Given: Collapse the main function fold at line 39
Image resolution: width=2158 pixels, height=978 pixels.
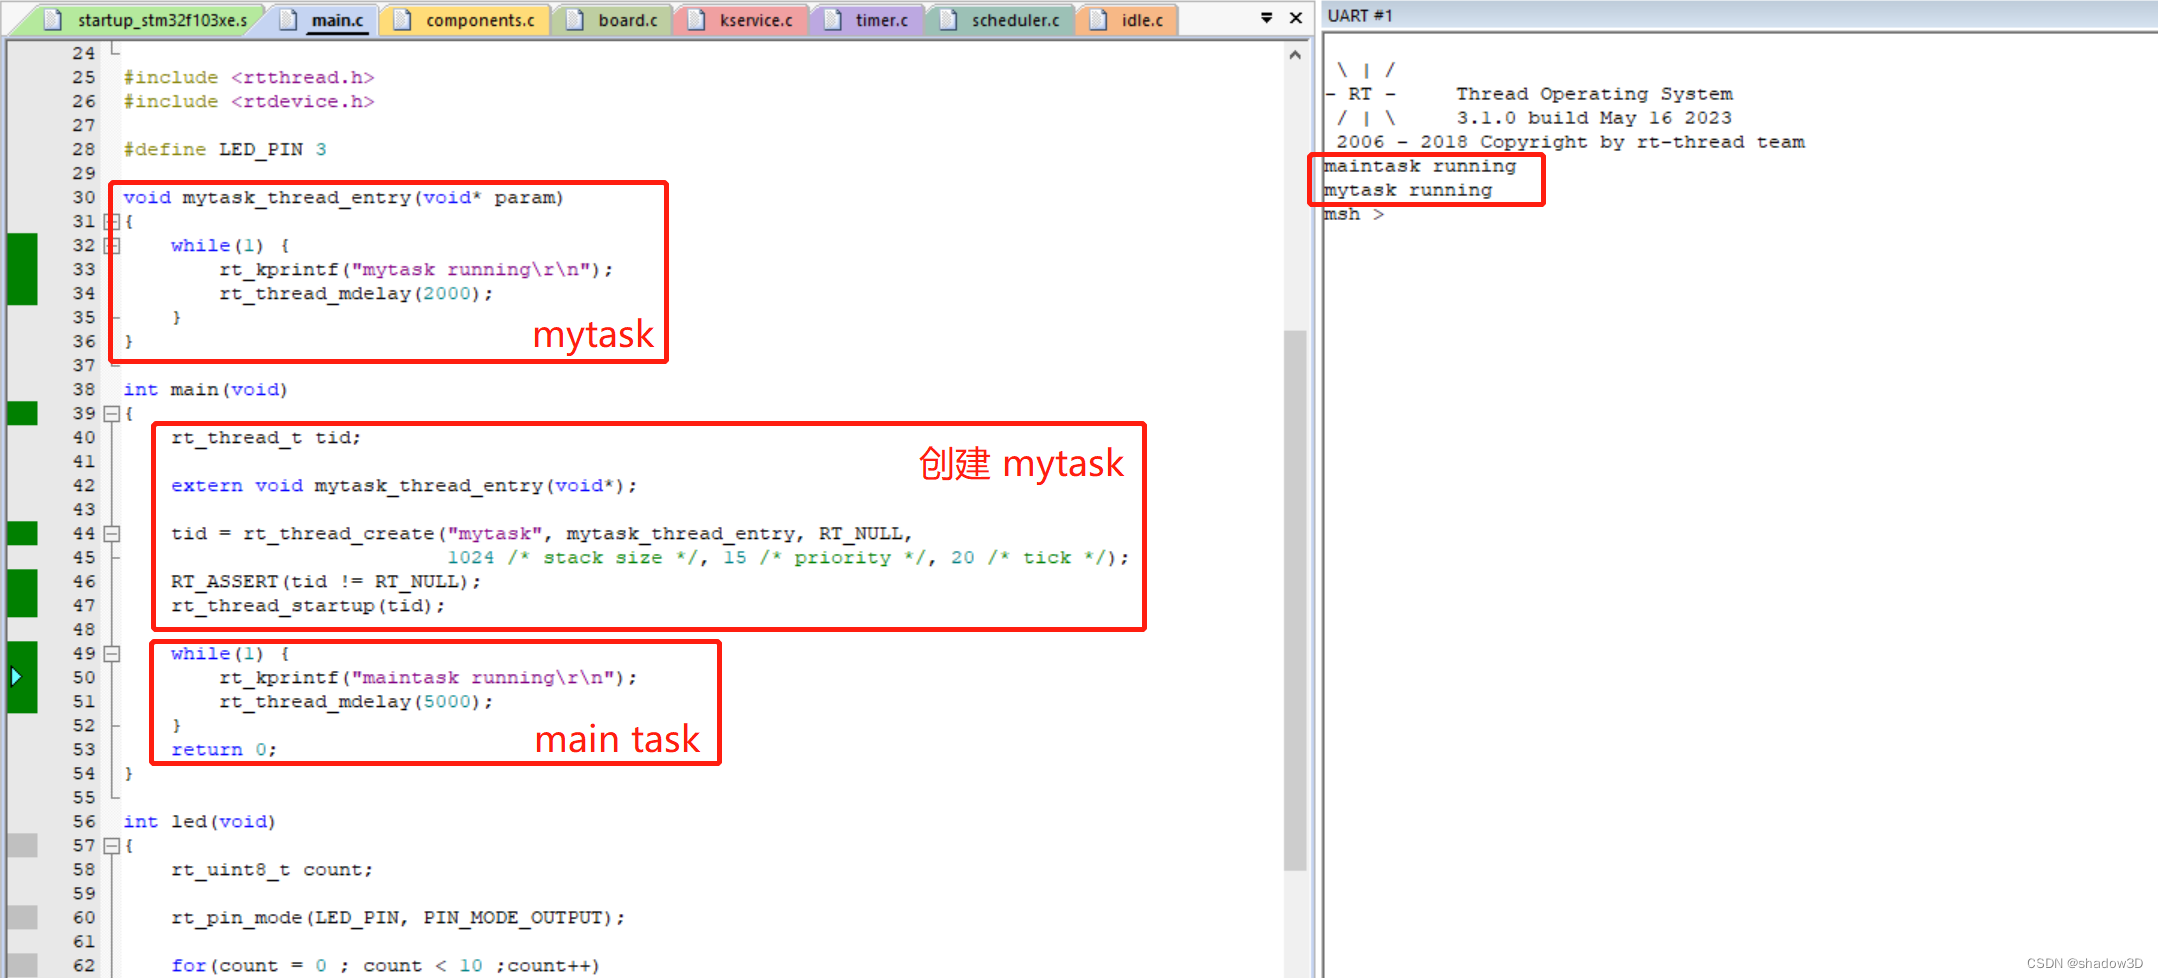Looking at the screenshot, I should (x=112, y=414).
